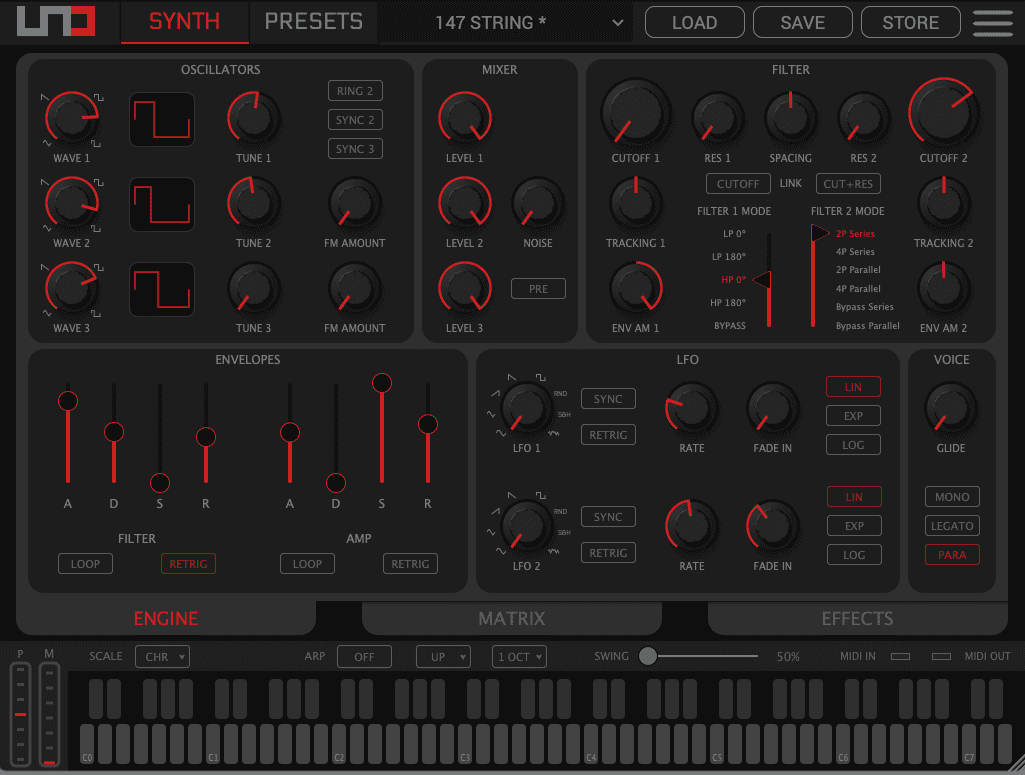
Task: Toggle the SYNC 3 oscillator button
Action: click(x=355, y=149)
